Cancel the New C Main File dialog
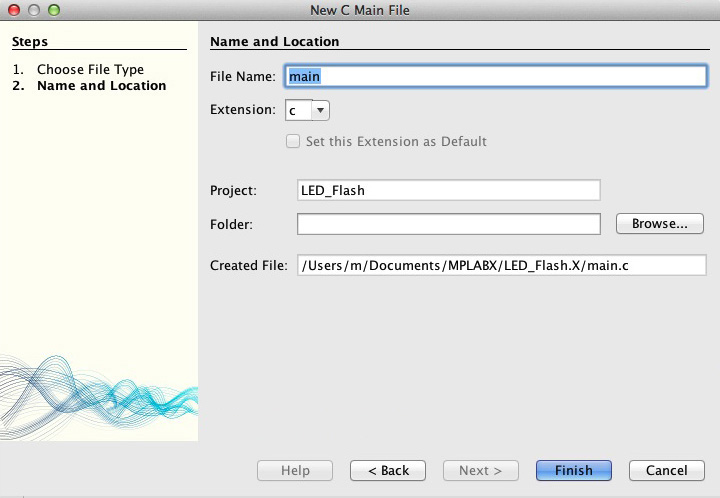The image size is (720, 498). (666, 470)
